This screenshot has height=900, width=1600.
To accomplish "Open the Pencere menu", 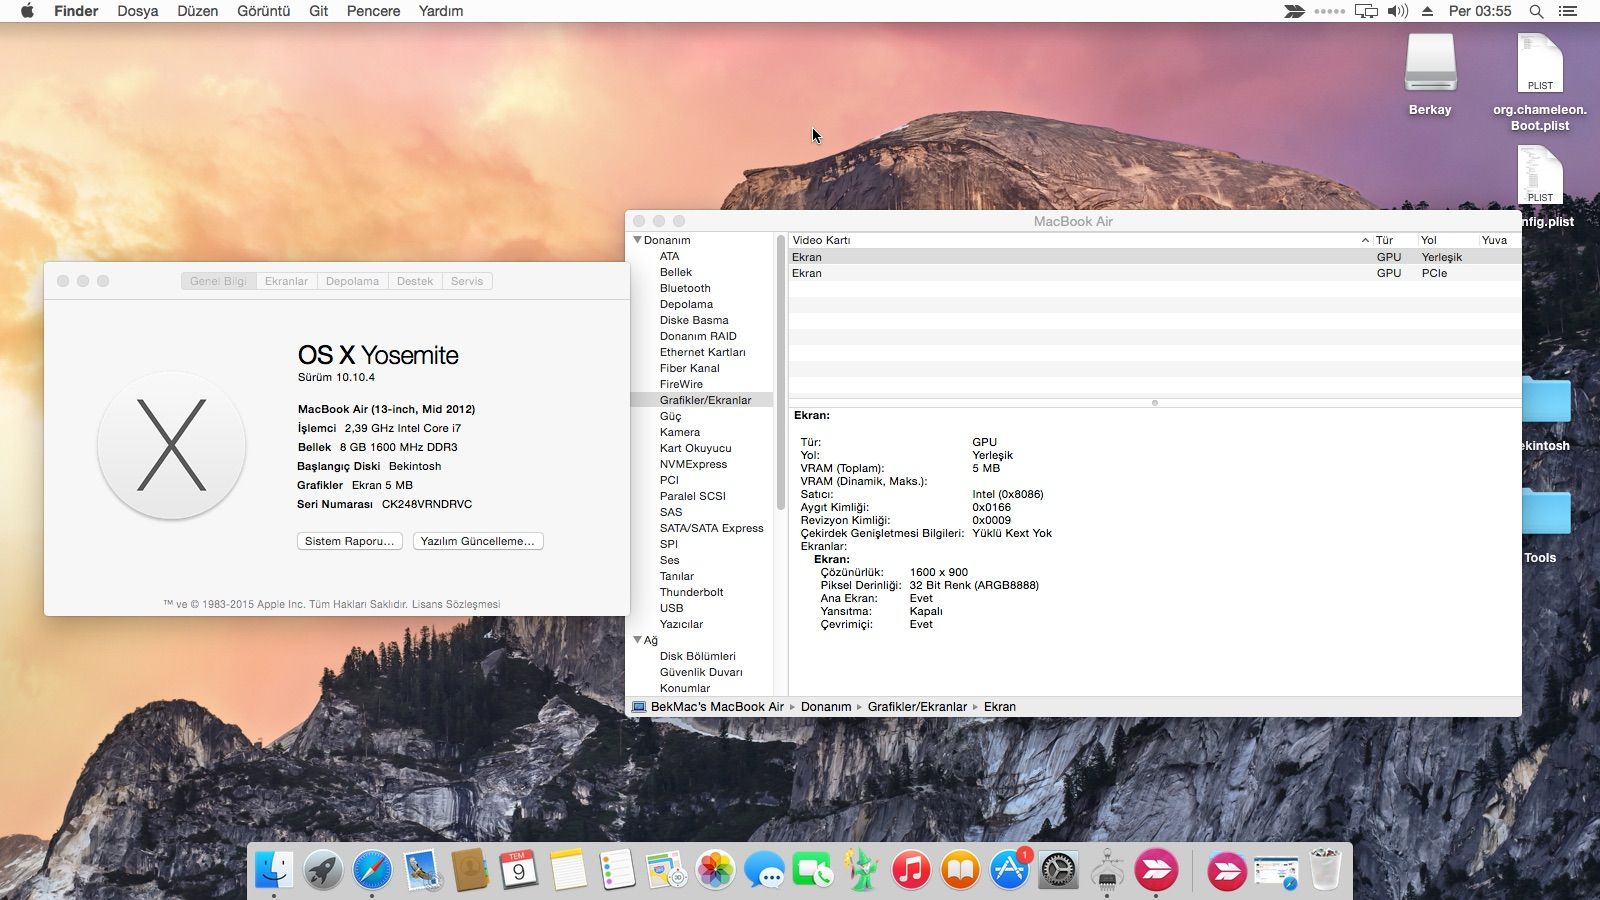I will coord(374,11).
